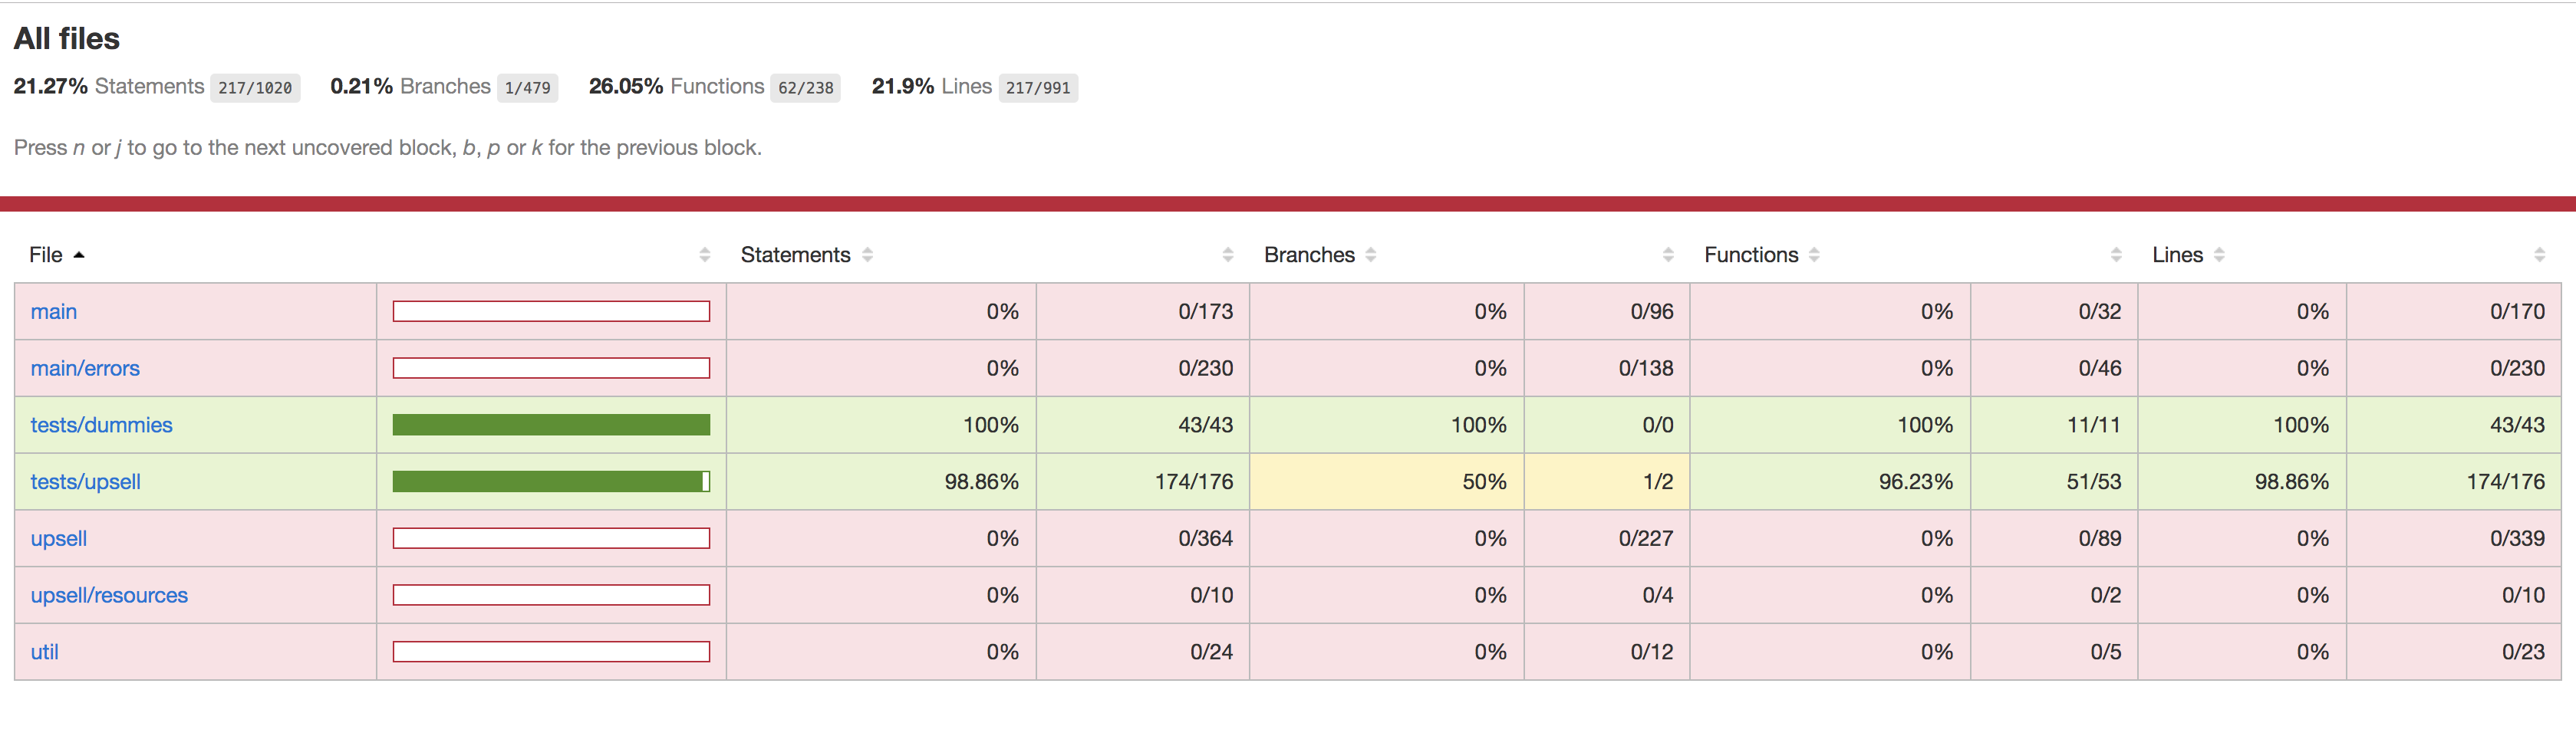The height and width of the screenshot is (736, 2576).
Task: Click the 50% branches cell for tests/upsell
Action: point(1386,482)
